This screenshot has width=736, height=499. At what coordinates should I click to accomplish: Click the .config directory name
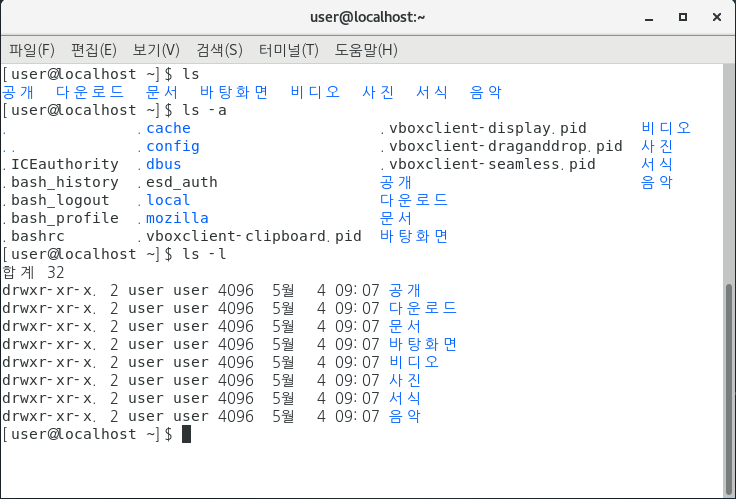pos(169,146)
